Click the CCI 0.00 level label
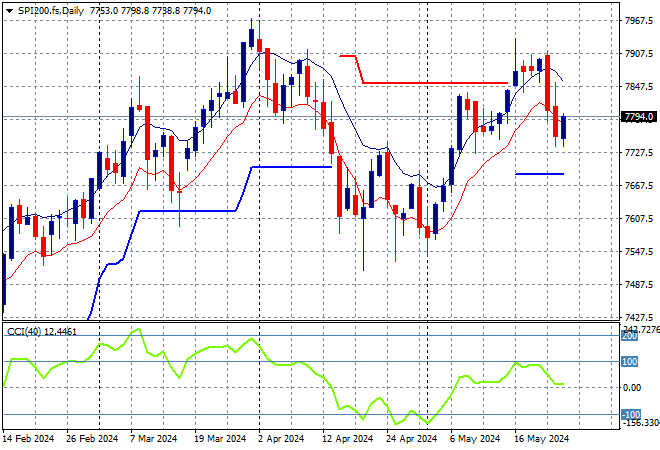This screenshot has height=450, width=660. [x=632, y=388]
